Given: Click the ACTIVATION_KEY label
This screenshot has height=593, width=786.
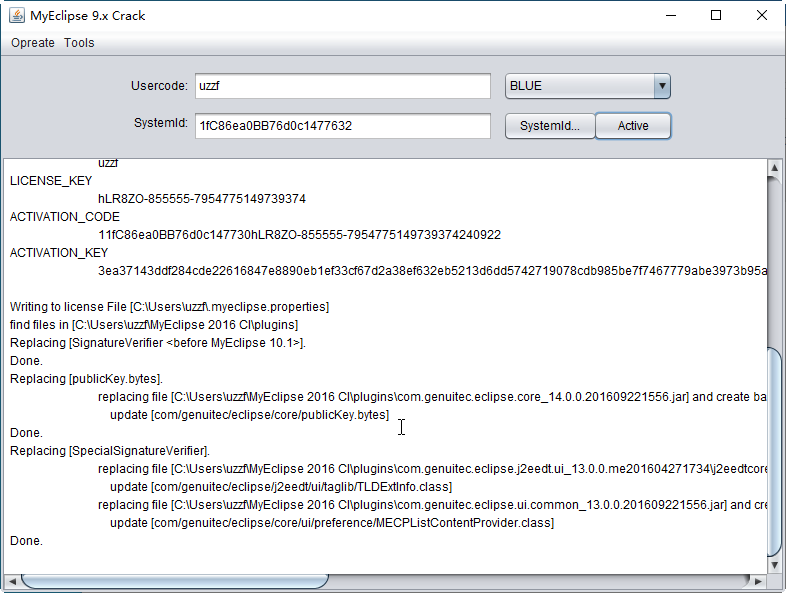Looking at the screenshot, I should click(x=59, y=253).
